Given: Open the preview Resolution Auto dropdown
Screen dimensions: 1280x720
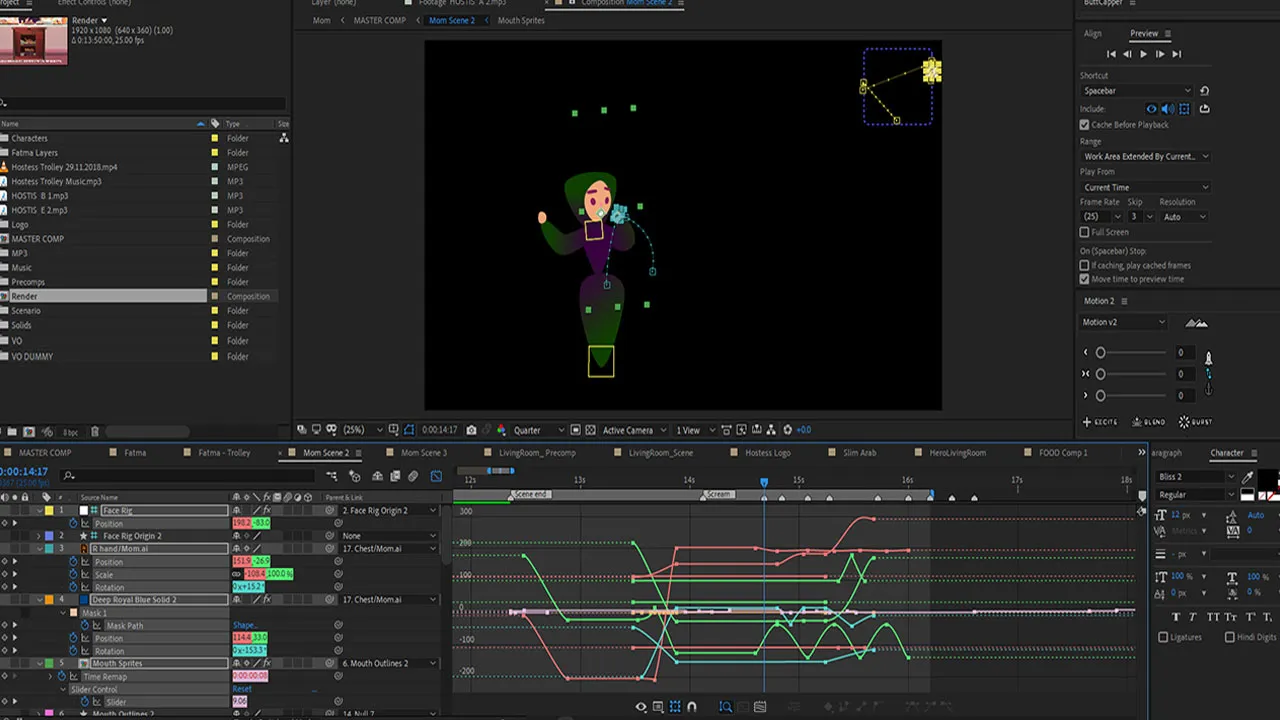Looking at the screenshot, I should click(1185, 217).
